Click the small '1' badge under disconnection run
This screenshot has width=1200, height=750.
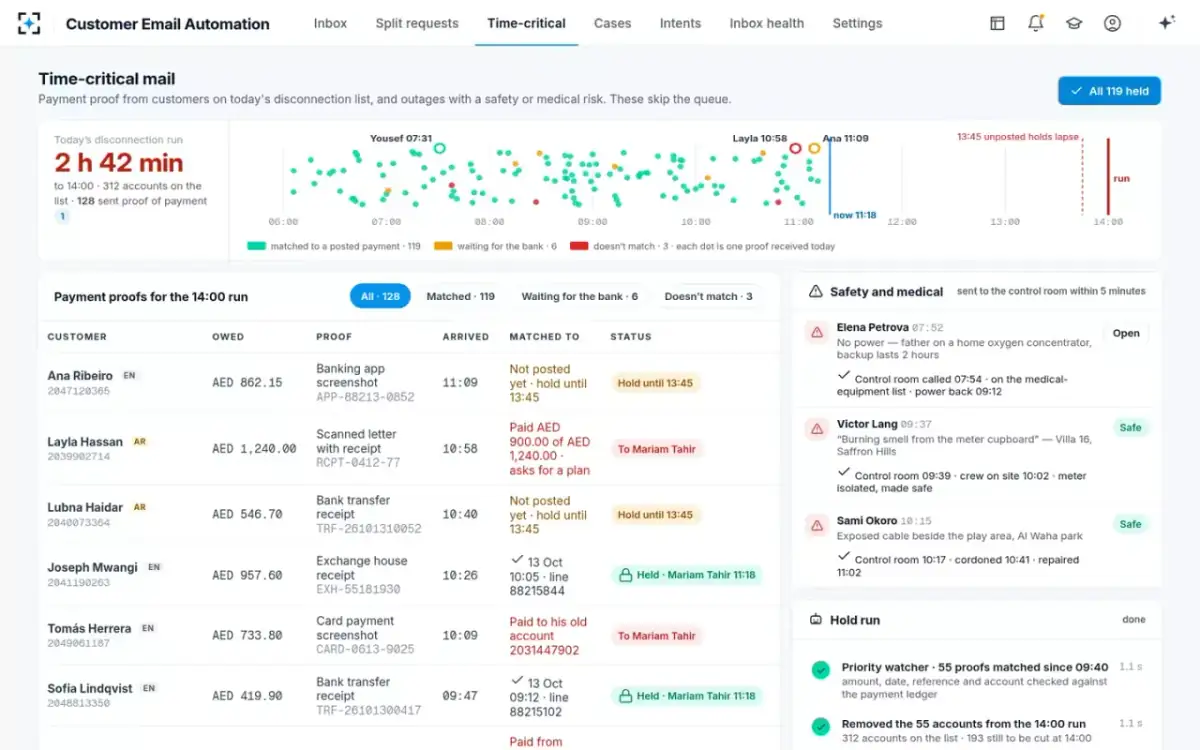(x=62, y=216)
